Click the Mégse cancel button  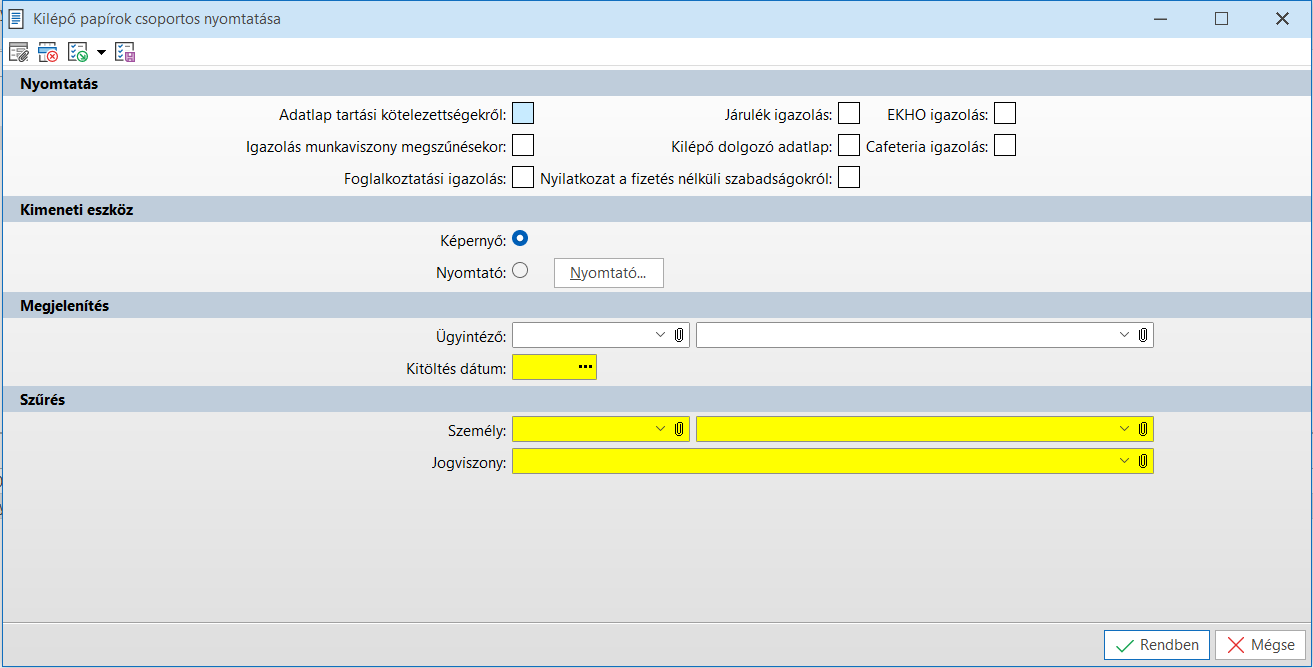(1261, 645)
